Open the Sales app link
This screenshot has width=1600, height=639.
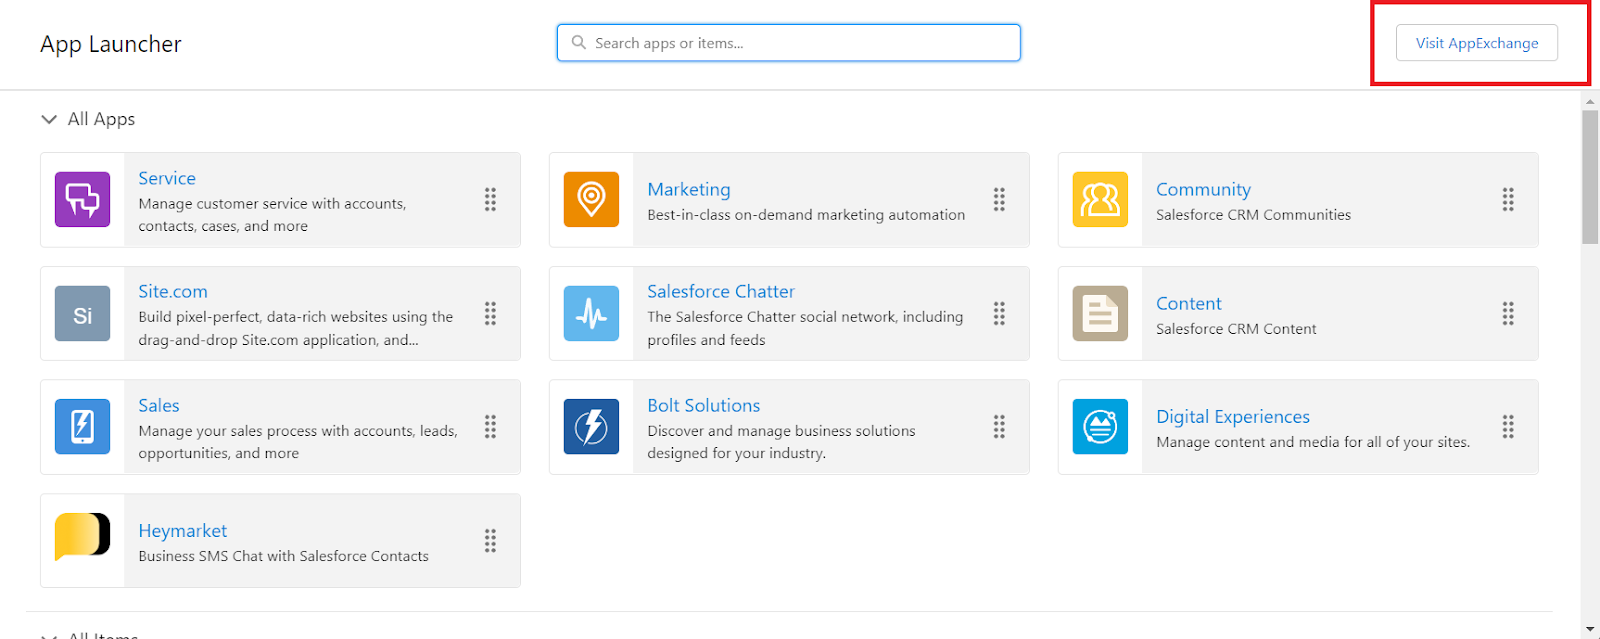coord(159,405)
